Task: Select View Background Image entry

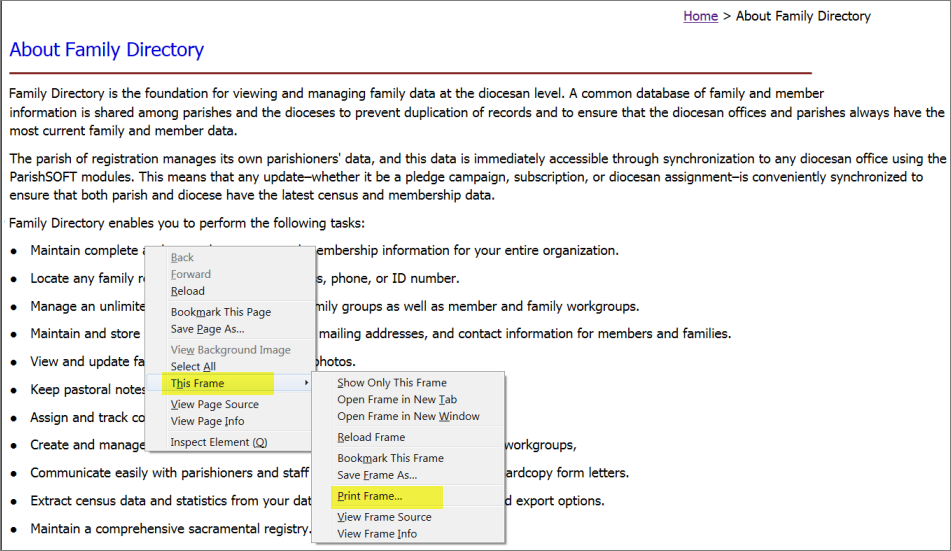Action: pos(230,350)
